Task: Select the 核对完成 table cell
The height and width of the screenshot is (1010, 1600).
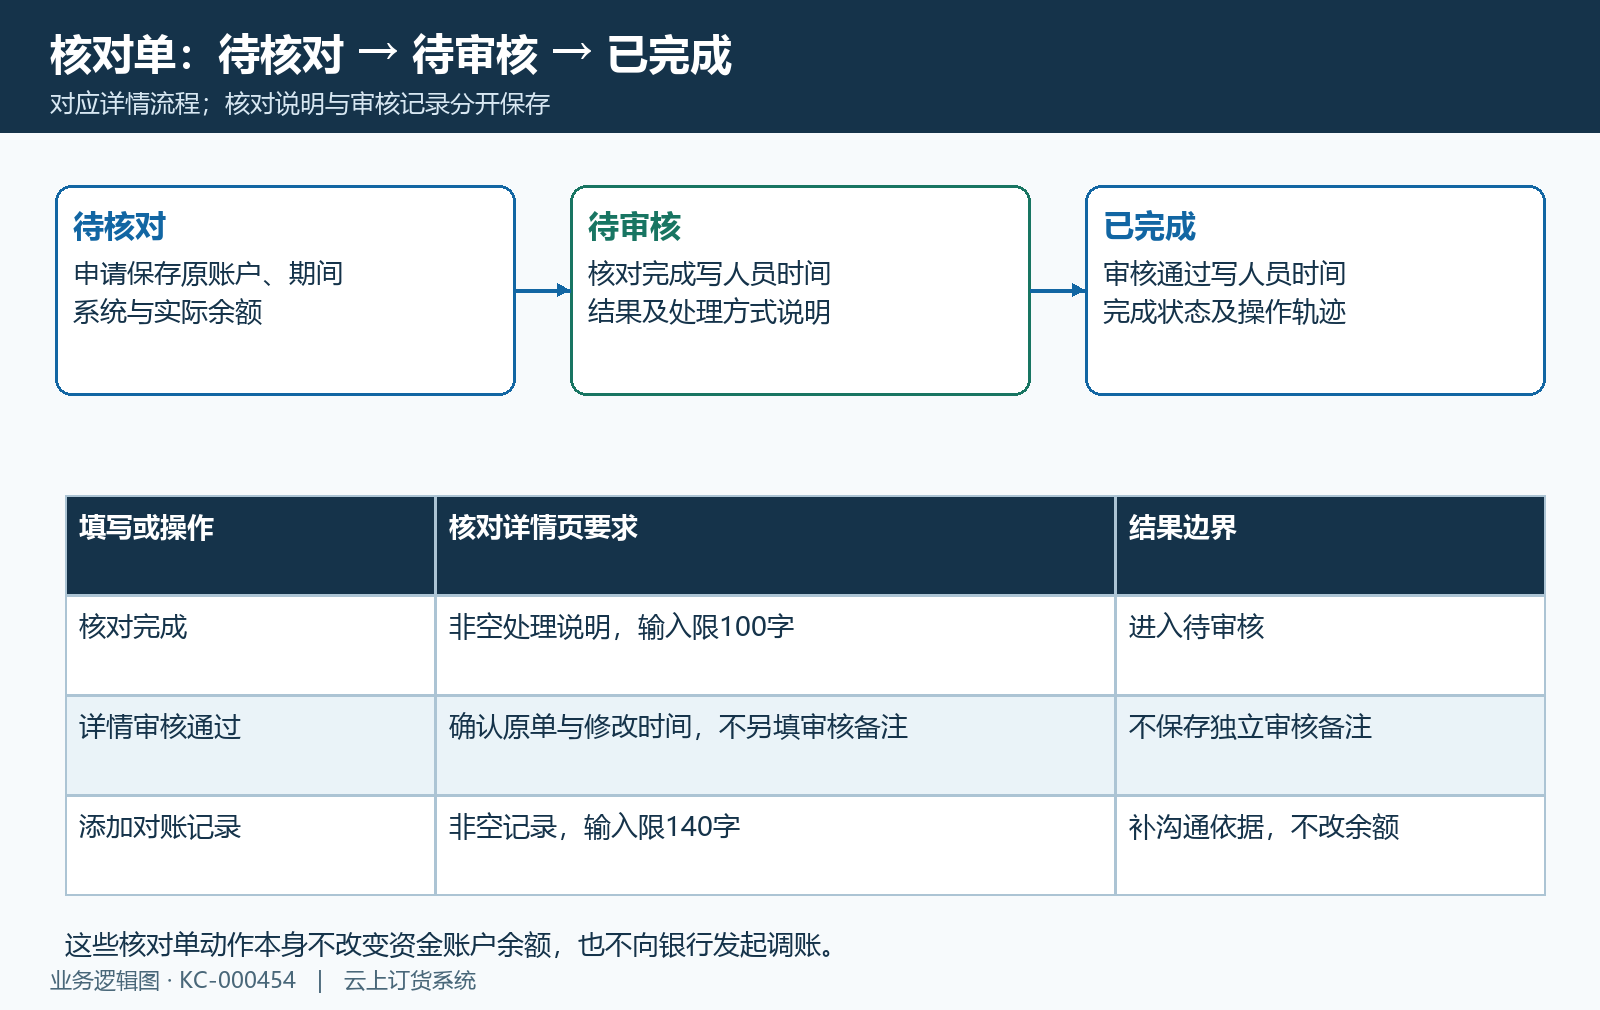Action: point(251,645)
